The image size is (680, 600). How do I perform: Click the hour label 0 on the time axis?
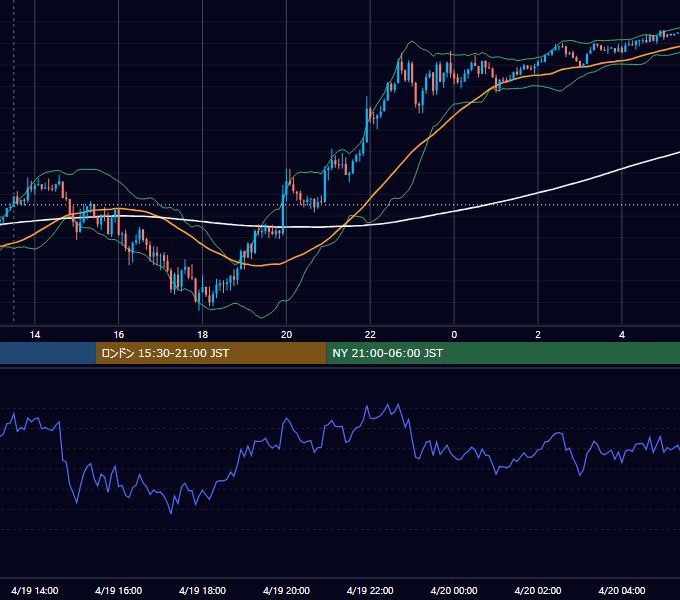[454, 335]
